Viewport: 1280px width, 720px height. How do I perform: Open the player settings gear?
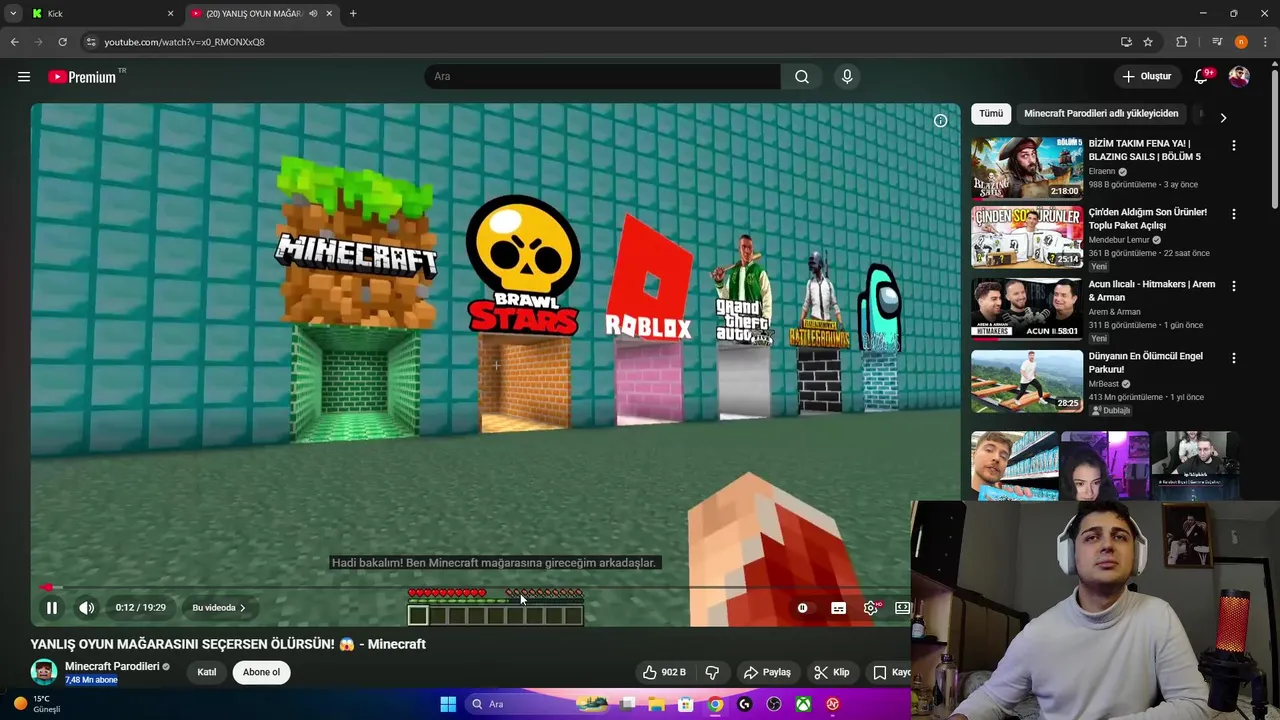point(871,608)
